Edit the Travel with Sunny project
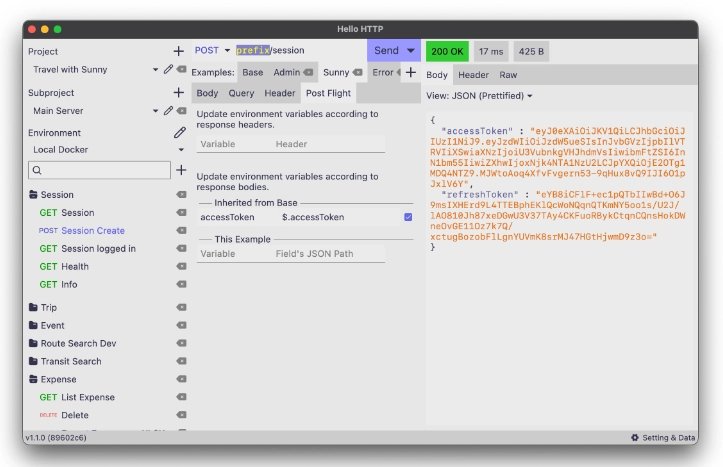The width and height of the screenshot is (723, 467). pos(168,70)
